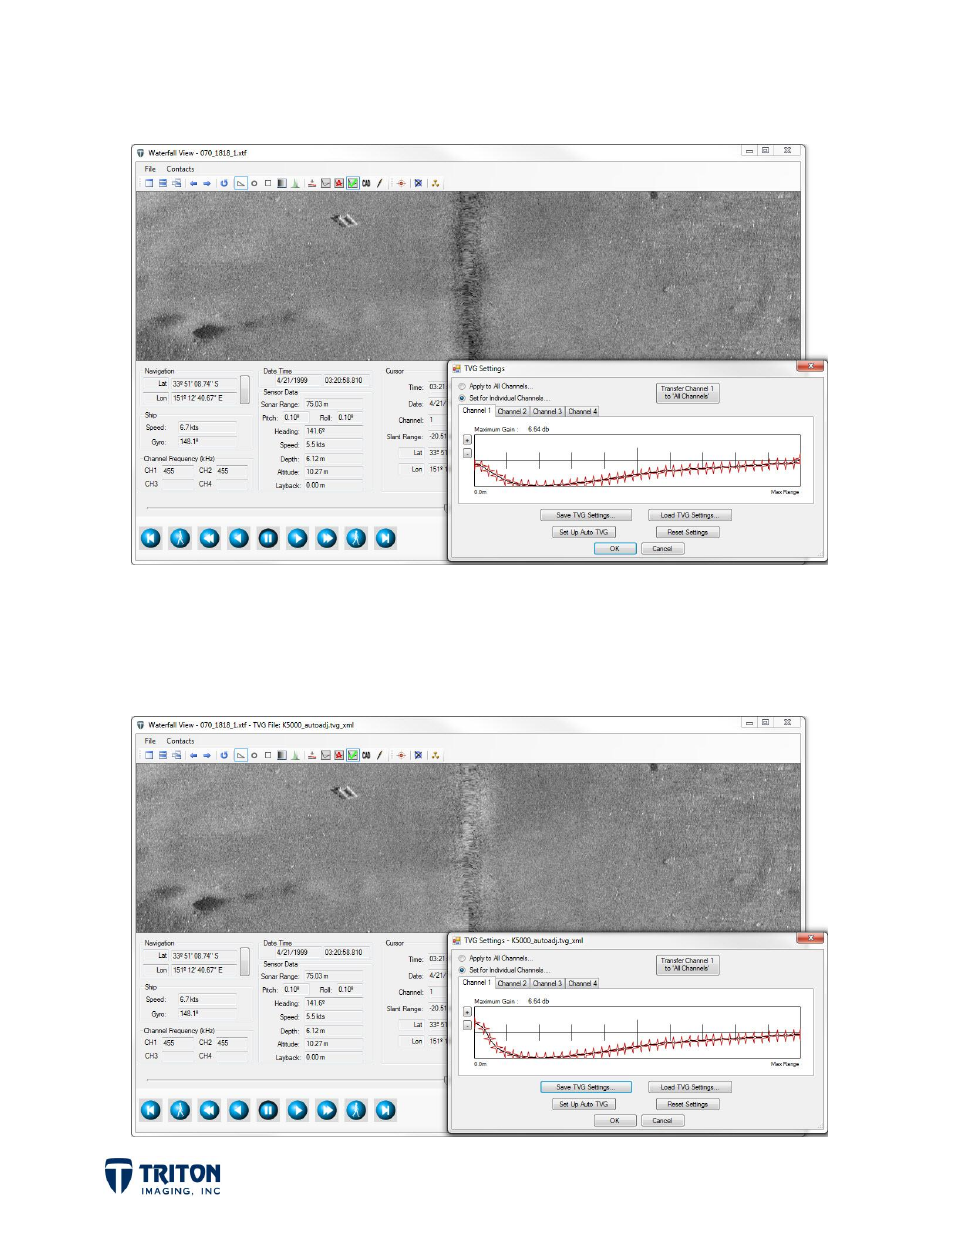Click 'Reset Settings' in lower dialog

(x=688, y=1104)
